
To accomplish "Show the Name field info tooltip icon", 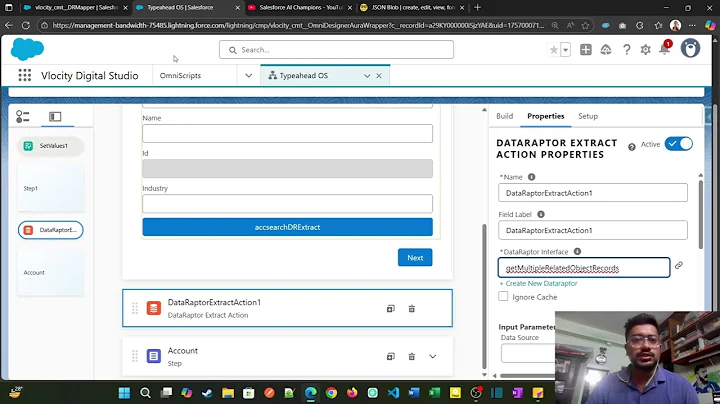I will (x=531, y=177).
